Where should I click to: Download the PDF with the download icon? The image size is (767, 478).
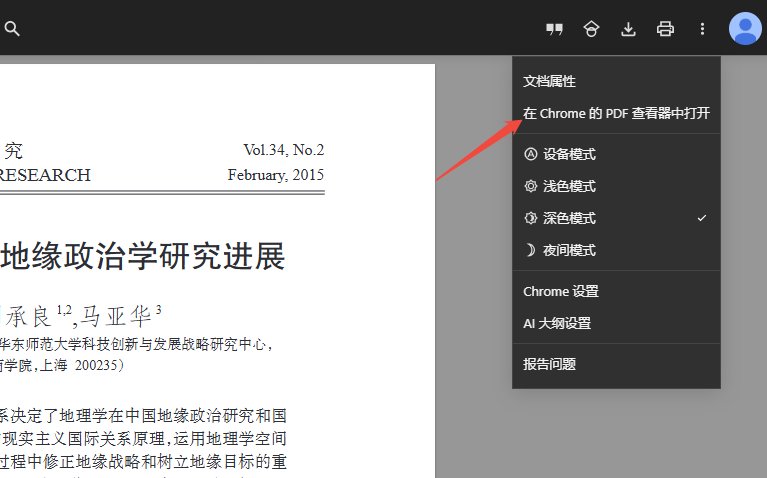(628, 29)
